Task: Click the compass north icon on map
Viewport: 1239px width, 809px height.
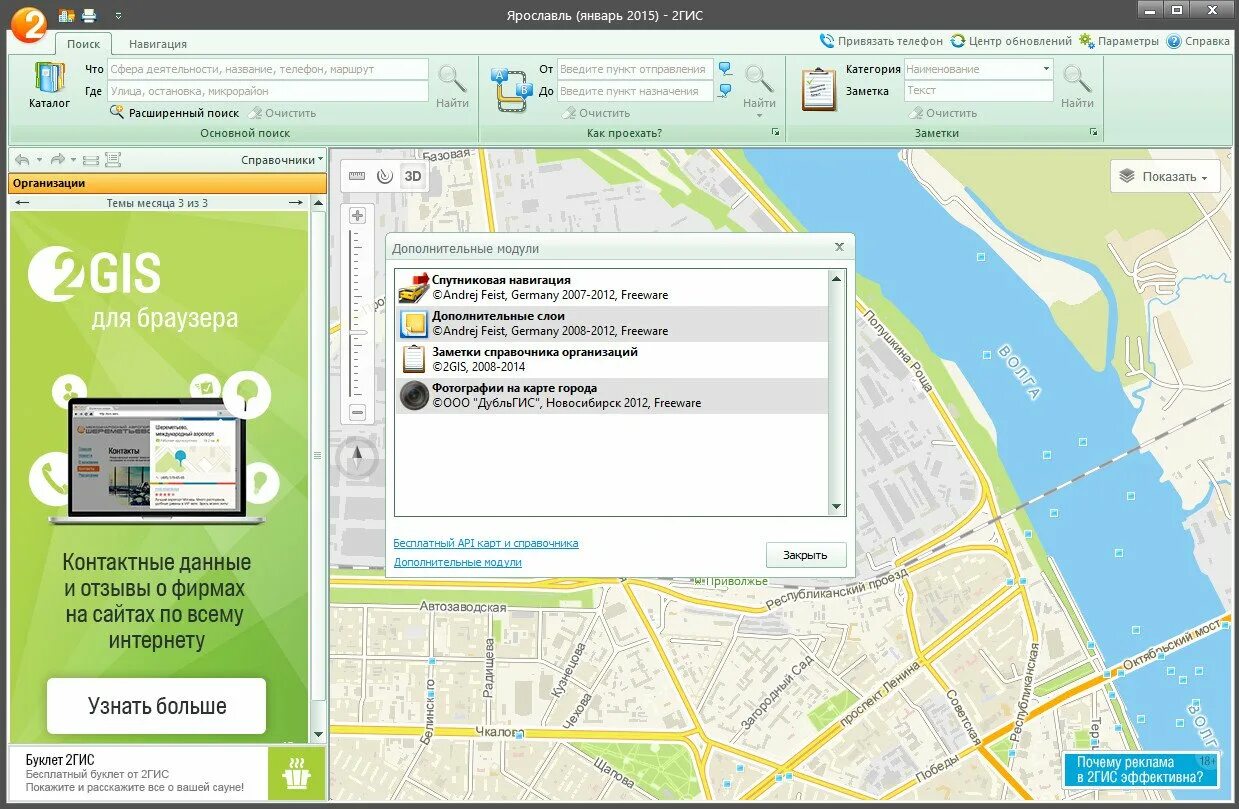Action: click(357, 459)
